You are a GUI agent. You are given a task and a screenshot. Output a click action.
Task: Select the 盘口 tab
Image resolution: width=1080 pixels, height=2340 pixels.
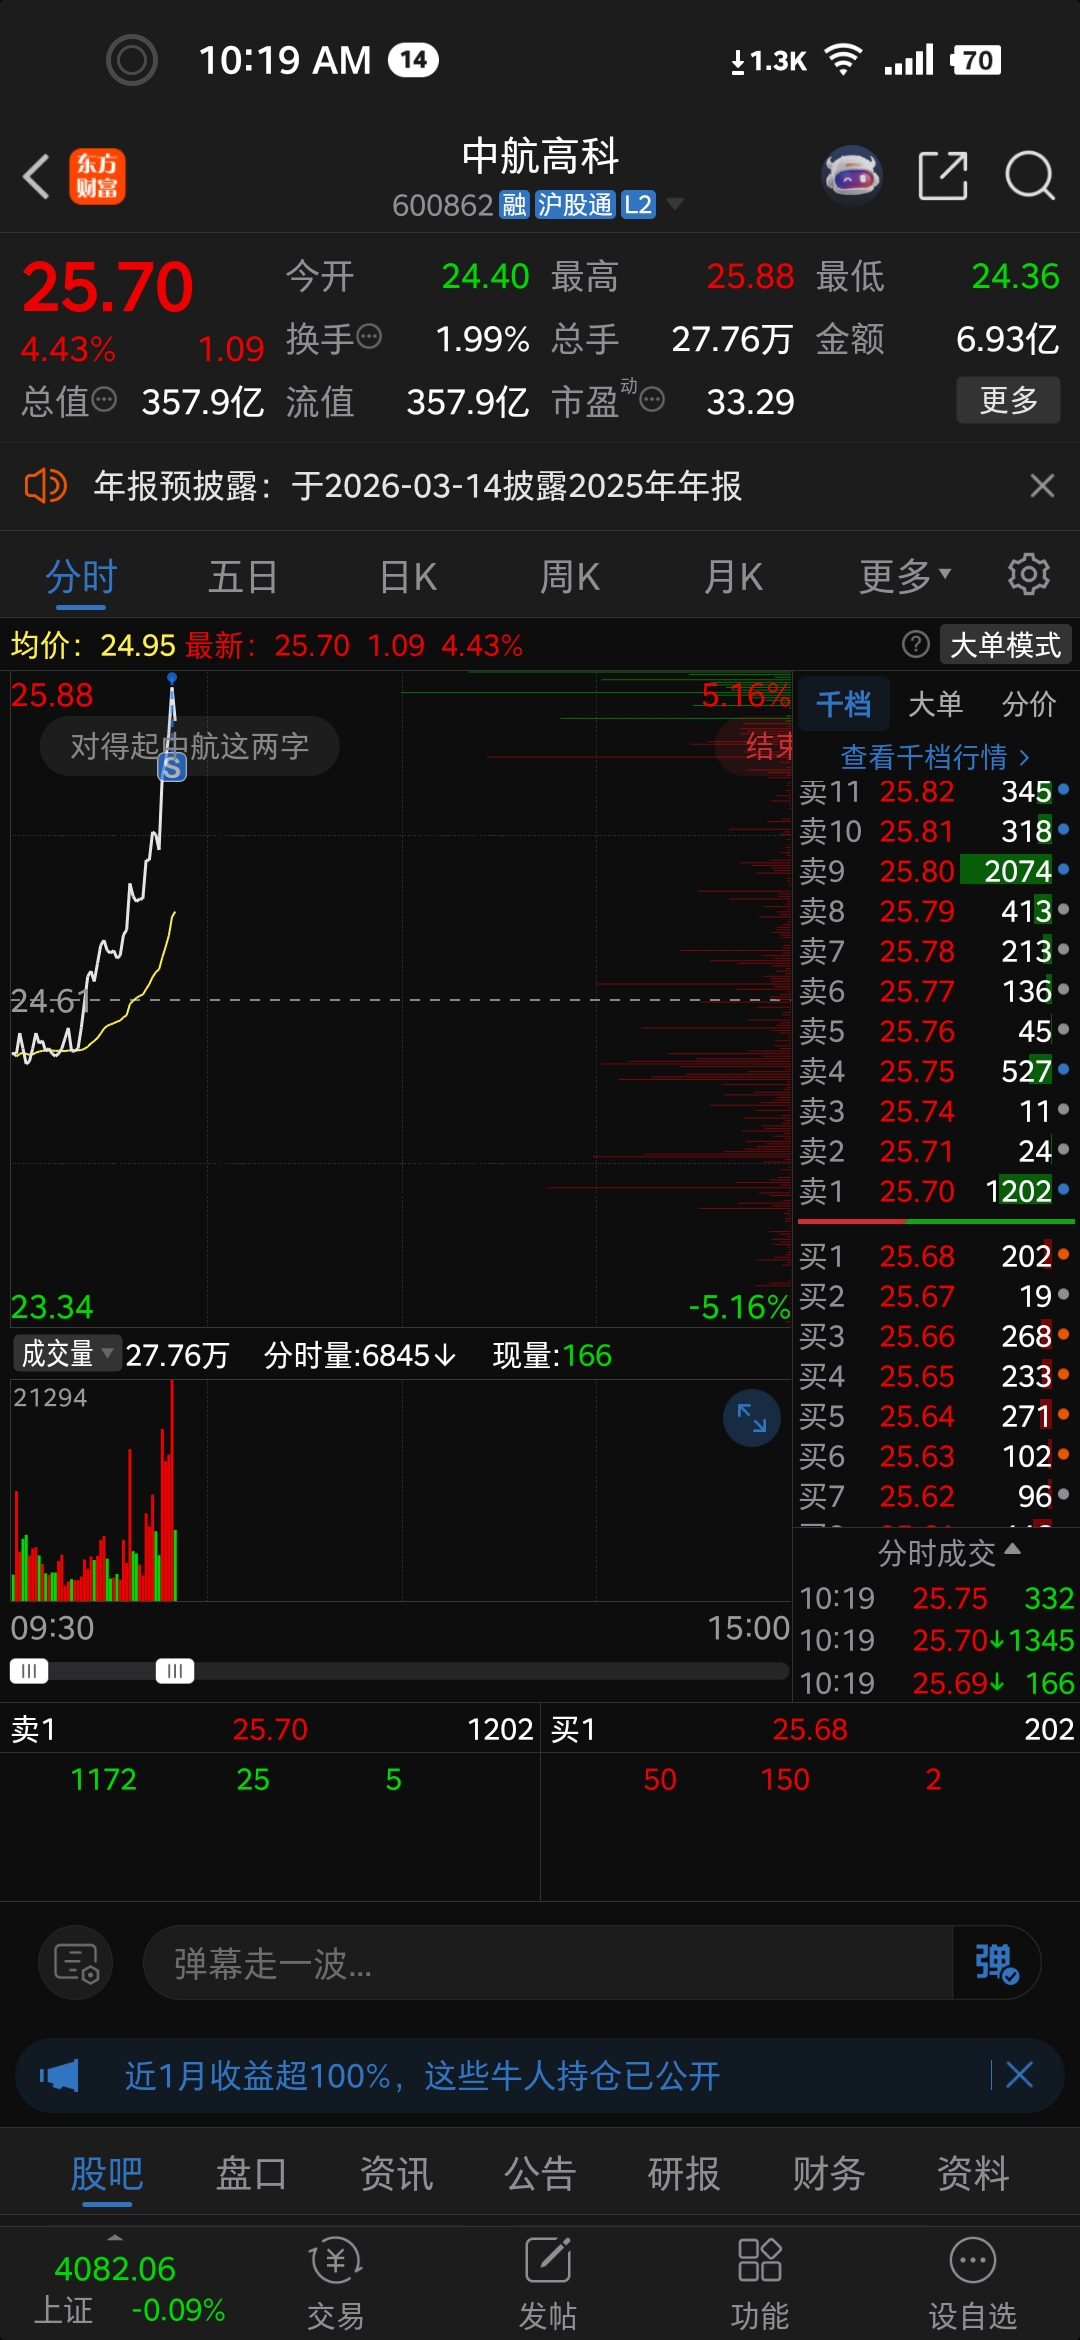(x=251, y=2174)
